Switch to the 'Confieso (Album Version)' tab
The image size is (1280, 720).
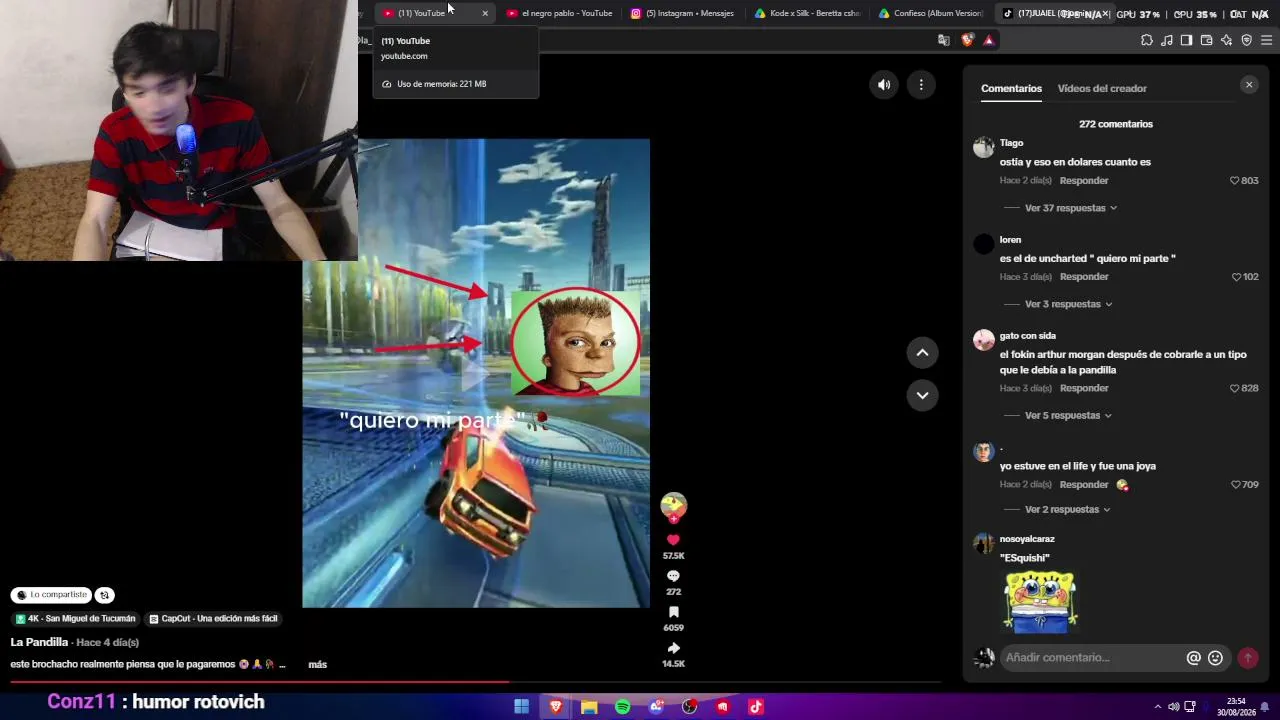[931, 13]
